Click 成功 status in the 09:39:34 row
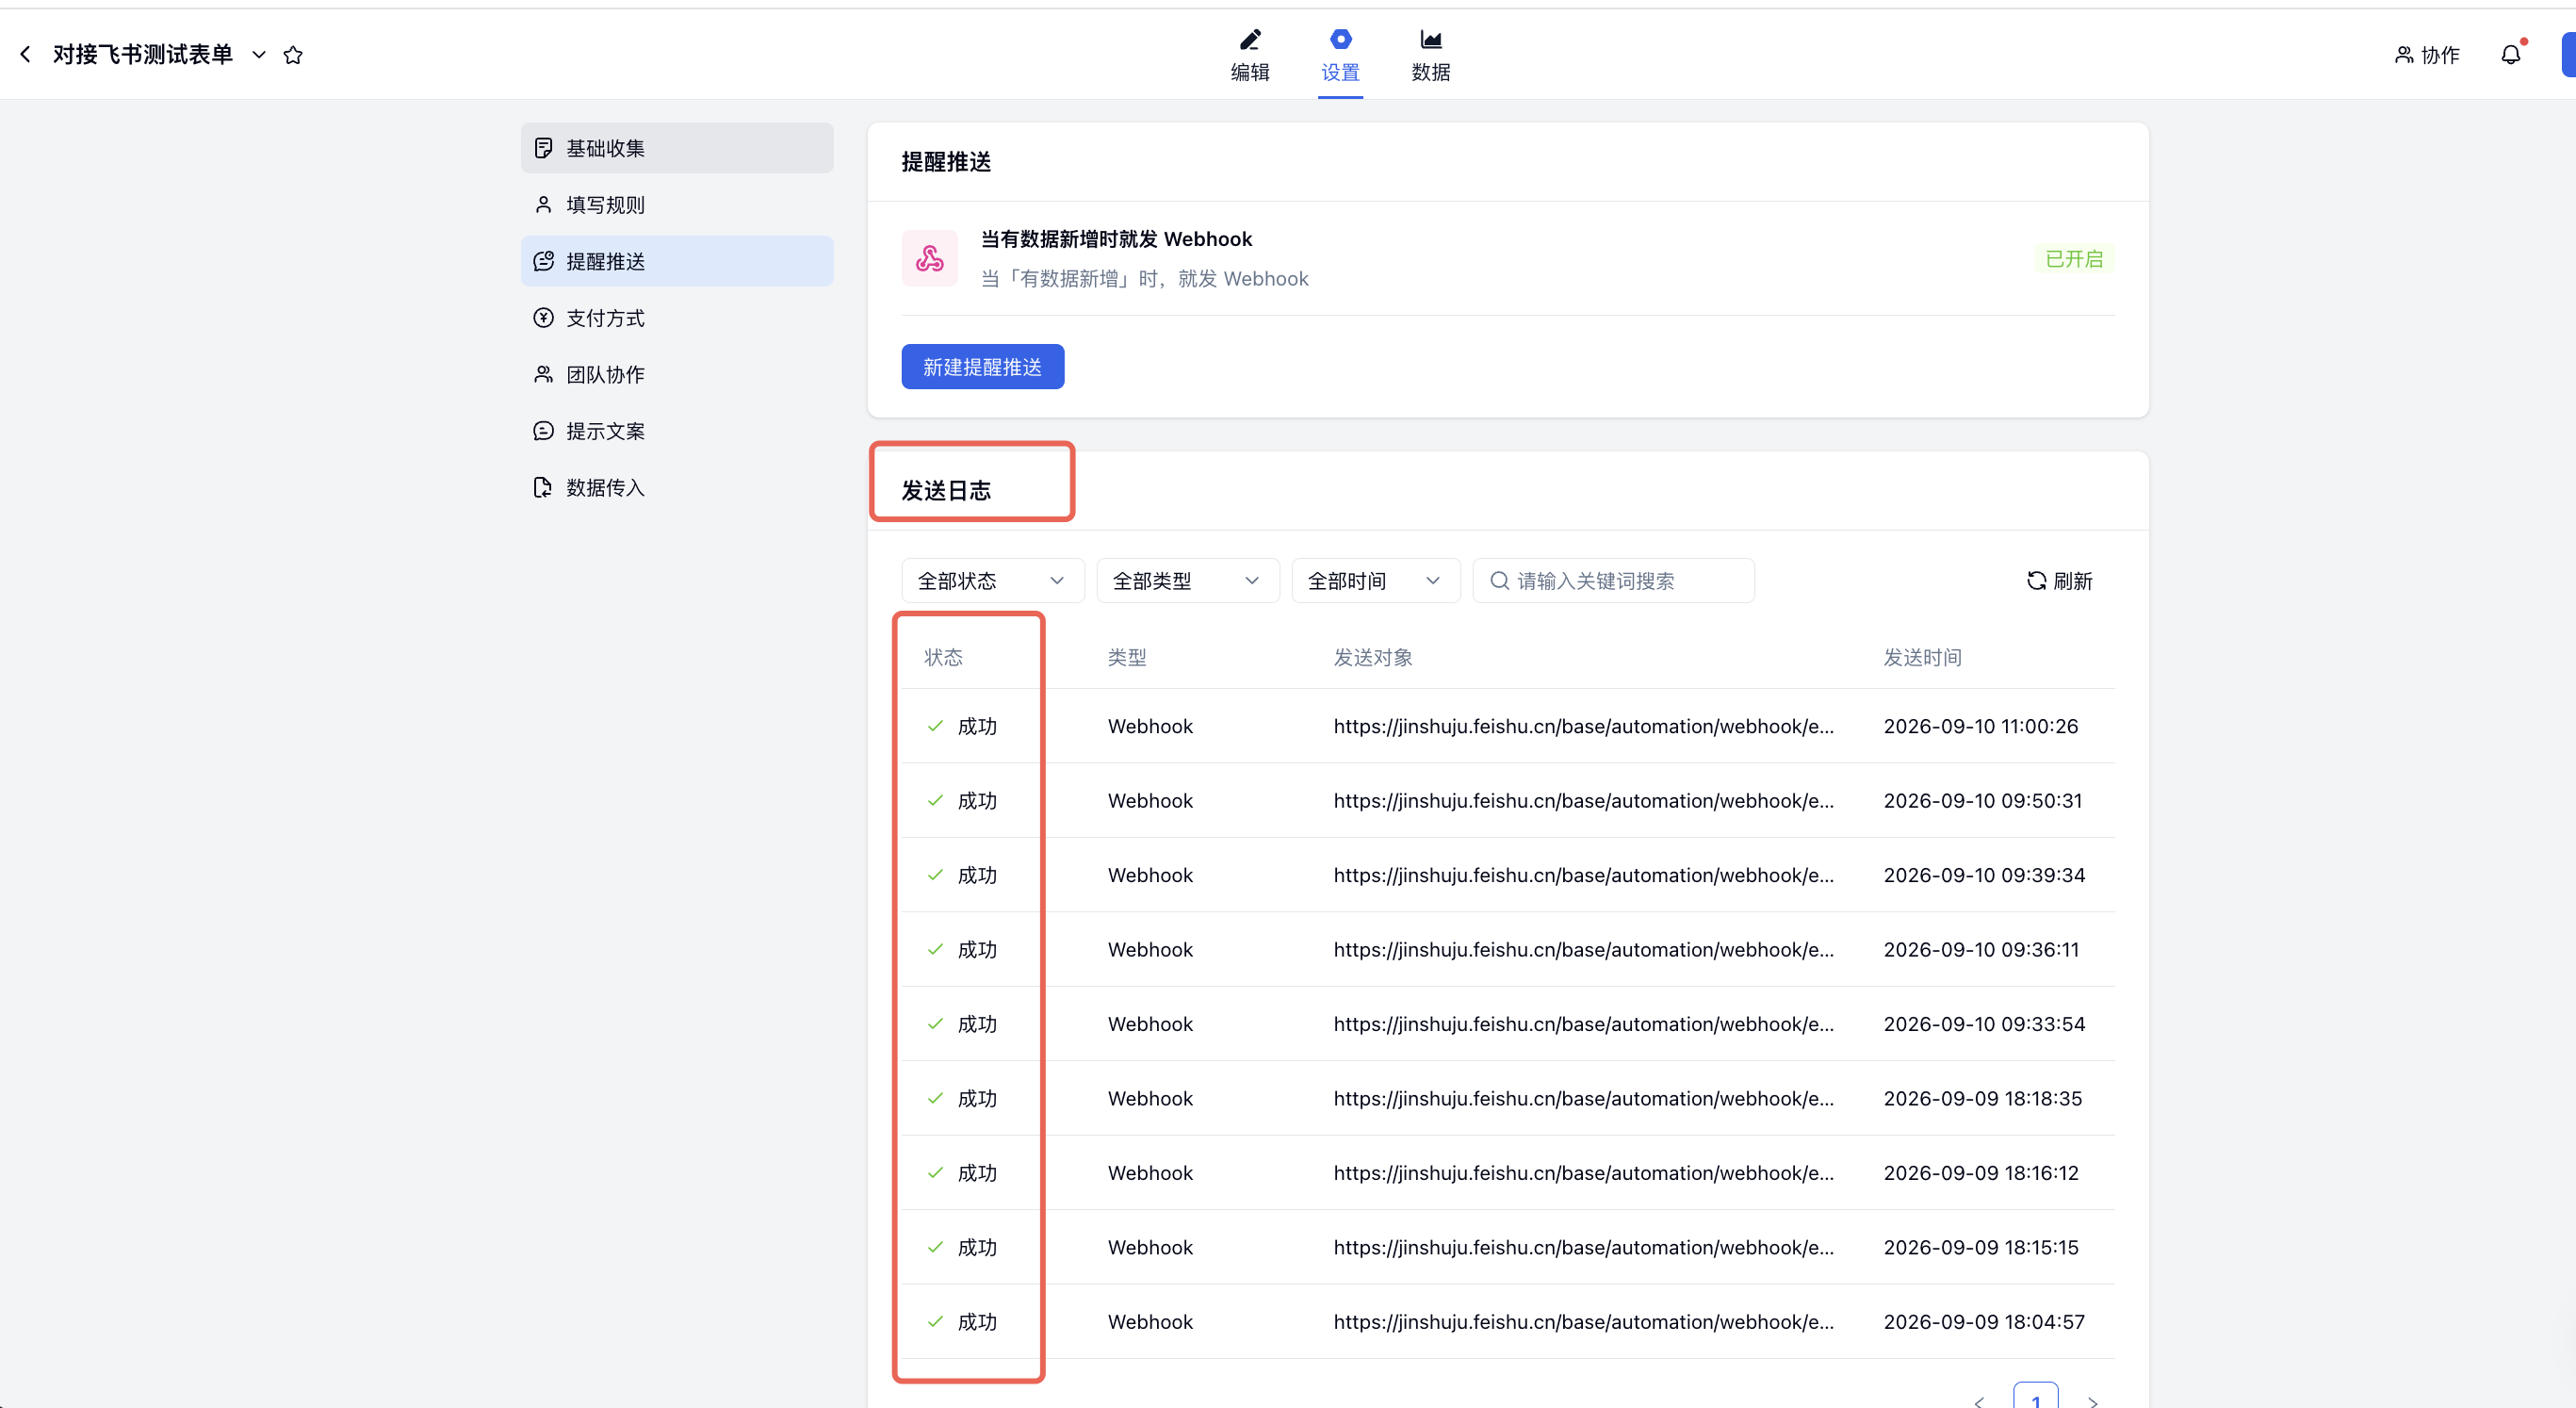The height and width of the screenshot is (1408, 2576). [977, 875]
